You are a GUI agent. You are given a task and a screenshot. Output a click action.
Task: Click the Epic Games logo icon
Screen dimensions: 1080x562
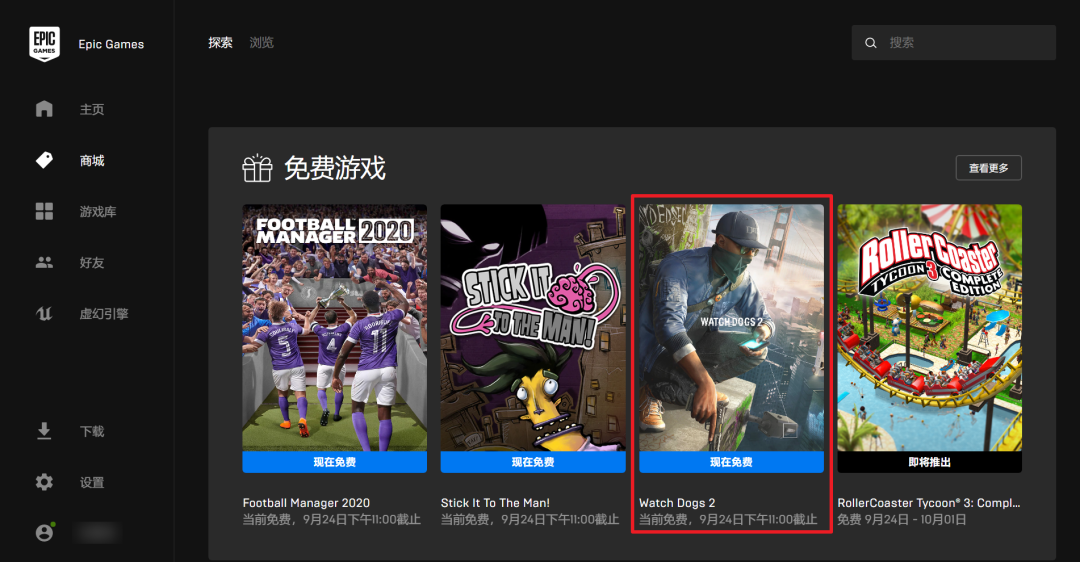tap(44, 44)
